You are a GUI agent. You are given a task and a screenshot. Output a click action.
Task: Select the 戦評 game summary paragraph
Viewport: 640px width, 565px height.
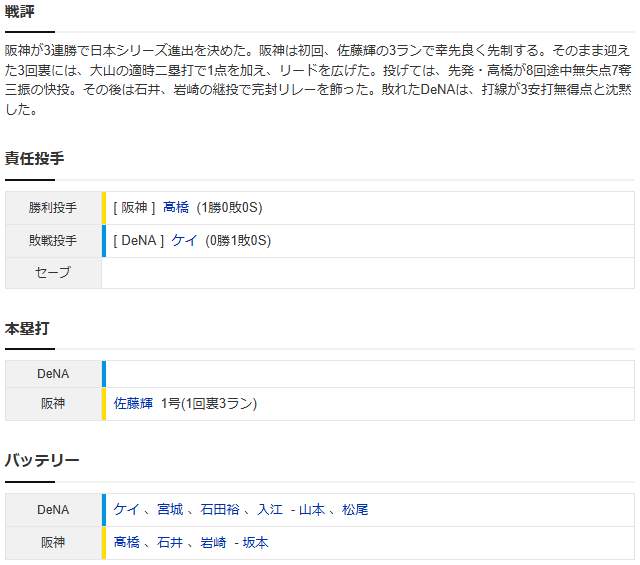tap(318, 80)
